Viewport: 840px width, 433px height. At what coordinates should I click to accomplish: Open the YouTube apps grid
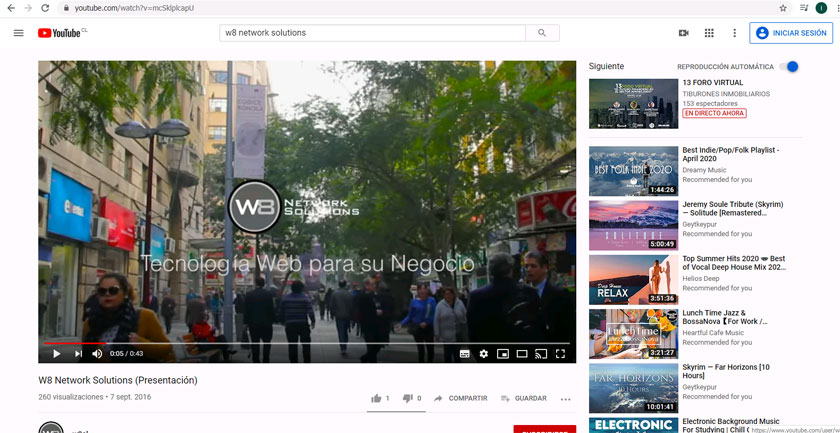coord(709,33)
